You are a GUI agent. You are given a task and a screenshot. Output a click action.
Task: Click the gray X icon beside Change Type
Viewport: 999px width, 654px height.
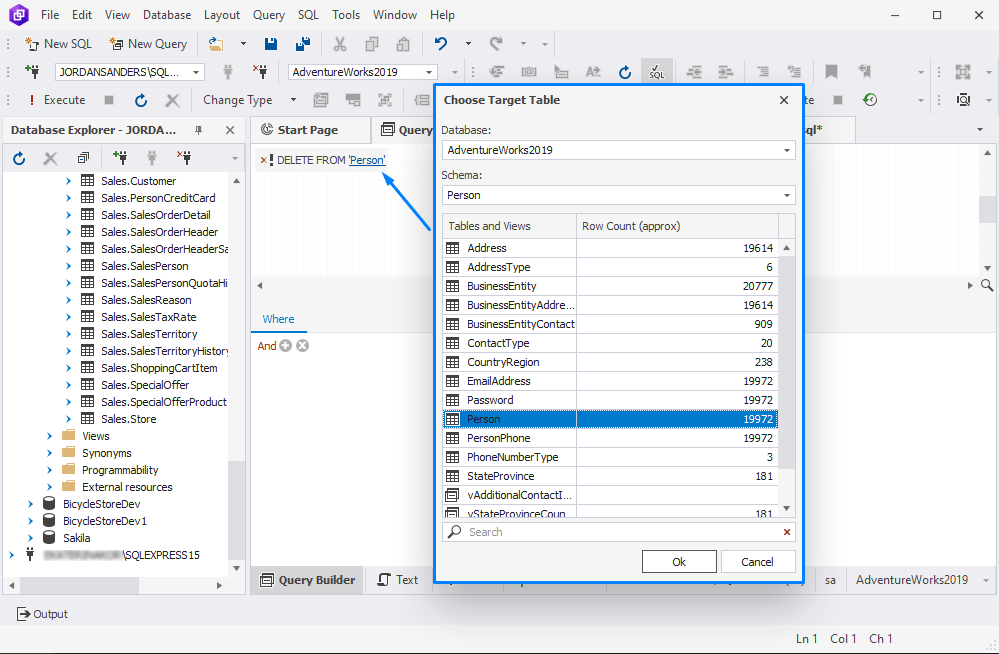(172, 100)
